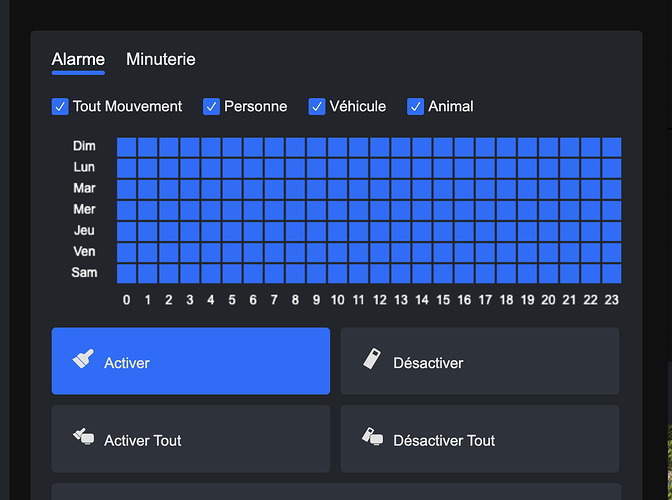Click the brush icon on Activer Tout

(83, 437)
